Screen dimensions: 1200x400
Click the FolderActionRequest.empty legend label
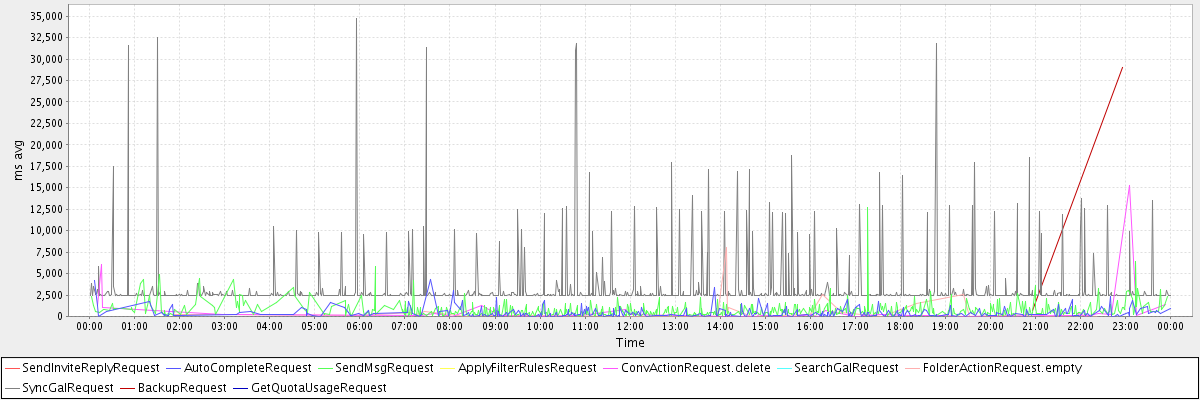point(1002,368)
